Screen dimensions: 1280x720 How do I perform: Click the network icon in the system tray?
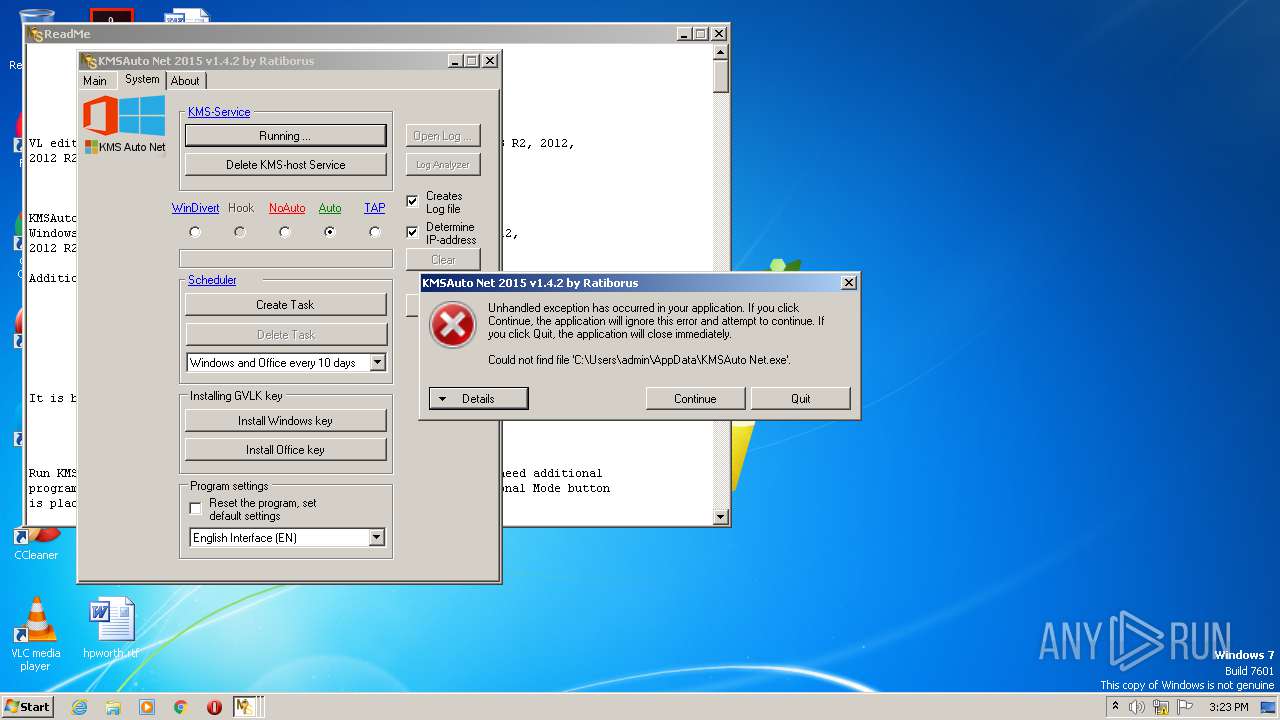1161,707
